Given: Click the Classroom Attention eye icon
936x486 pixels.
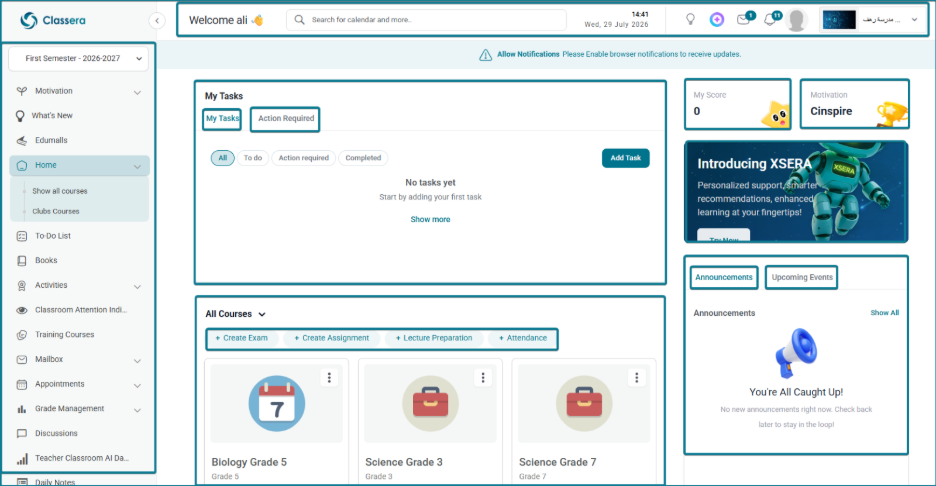Looking at the screenshot, I should (x=21, y=310).
